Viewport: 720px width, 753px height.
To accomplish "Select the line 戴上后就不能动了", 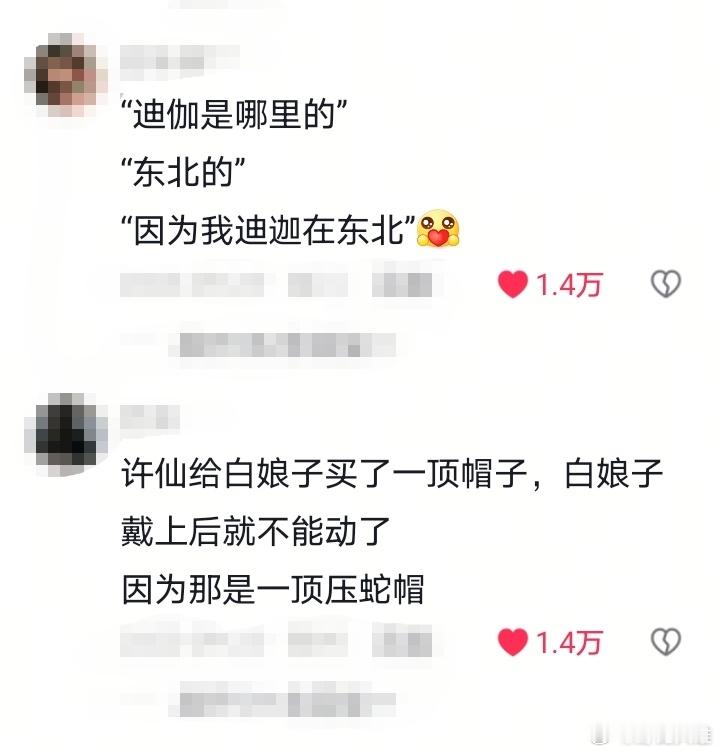I will pyautogui.click(x=256, y=532).
